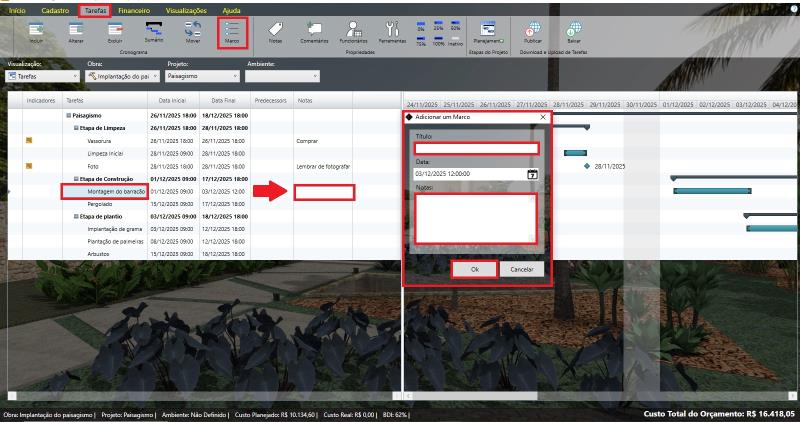Switch to the Cadastro ribbon tab
The height and width of the screenshot is (422, 800).
pos(55,9)
